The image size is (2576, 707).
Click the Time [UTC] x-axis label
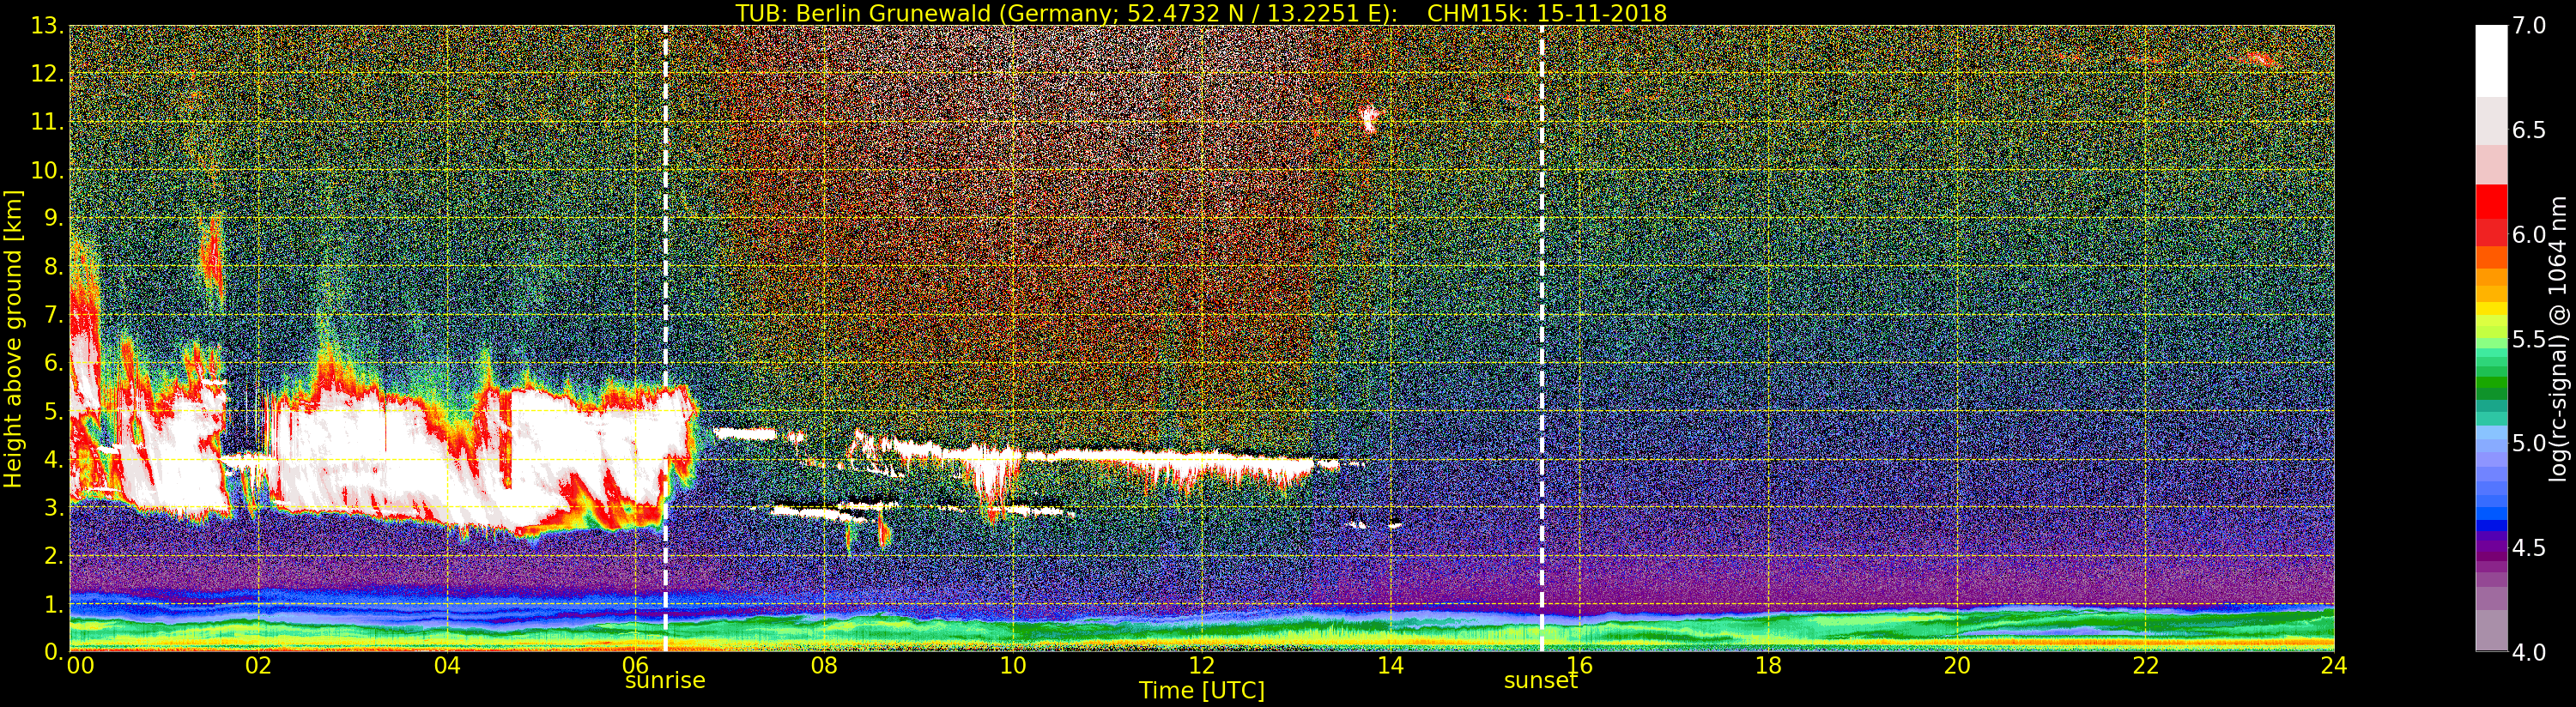(x=1201, y=691)
